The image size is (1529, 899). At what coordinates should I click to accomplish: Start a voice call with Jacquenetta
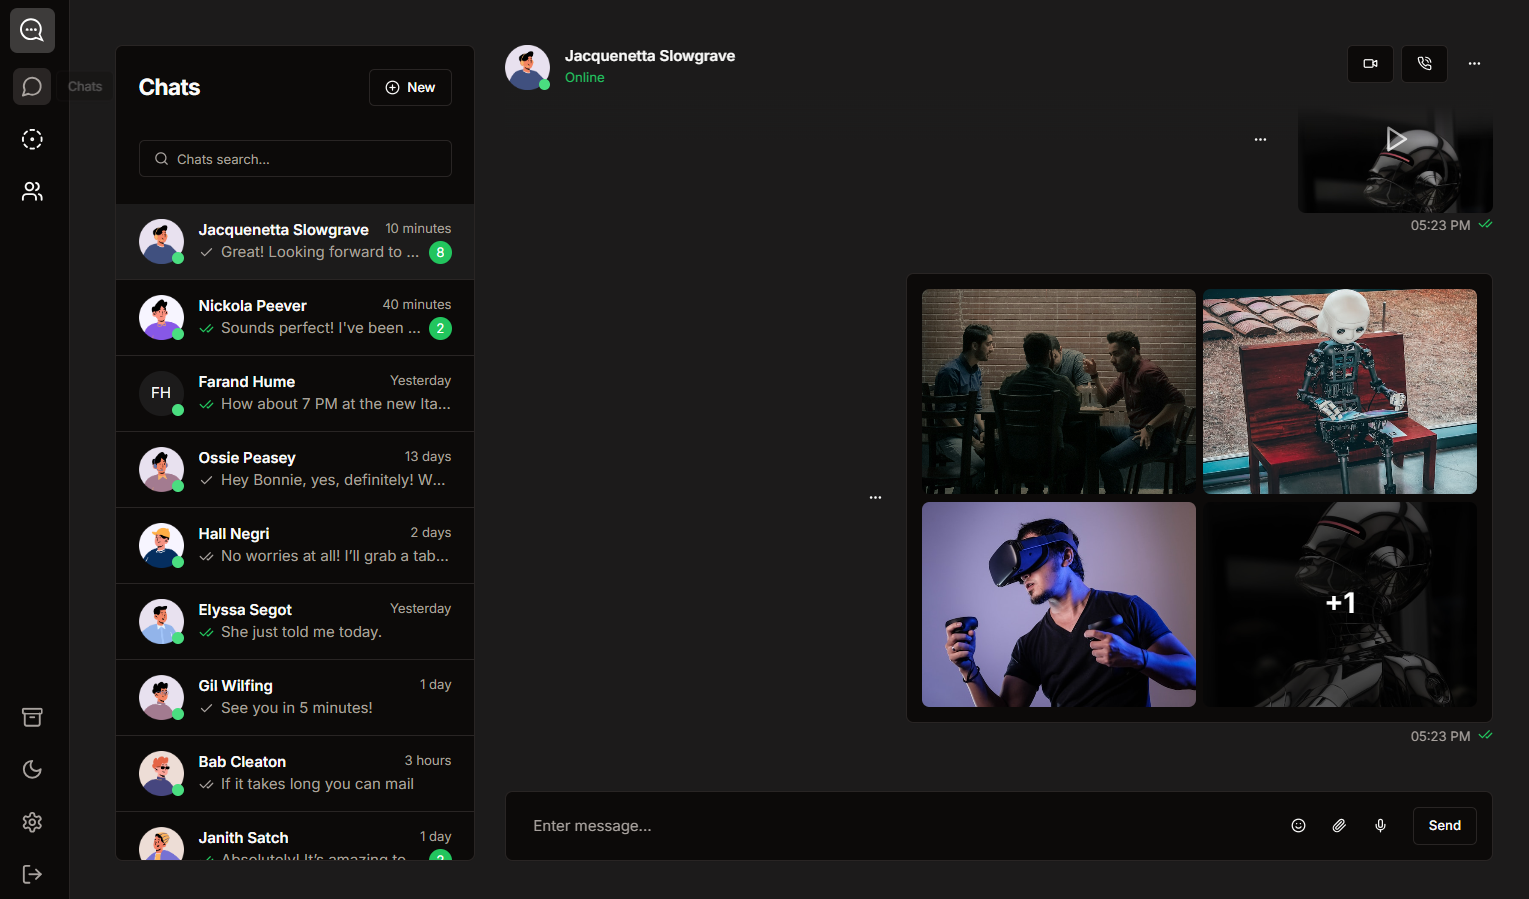tap(1423, 63)
